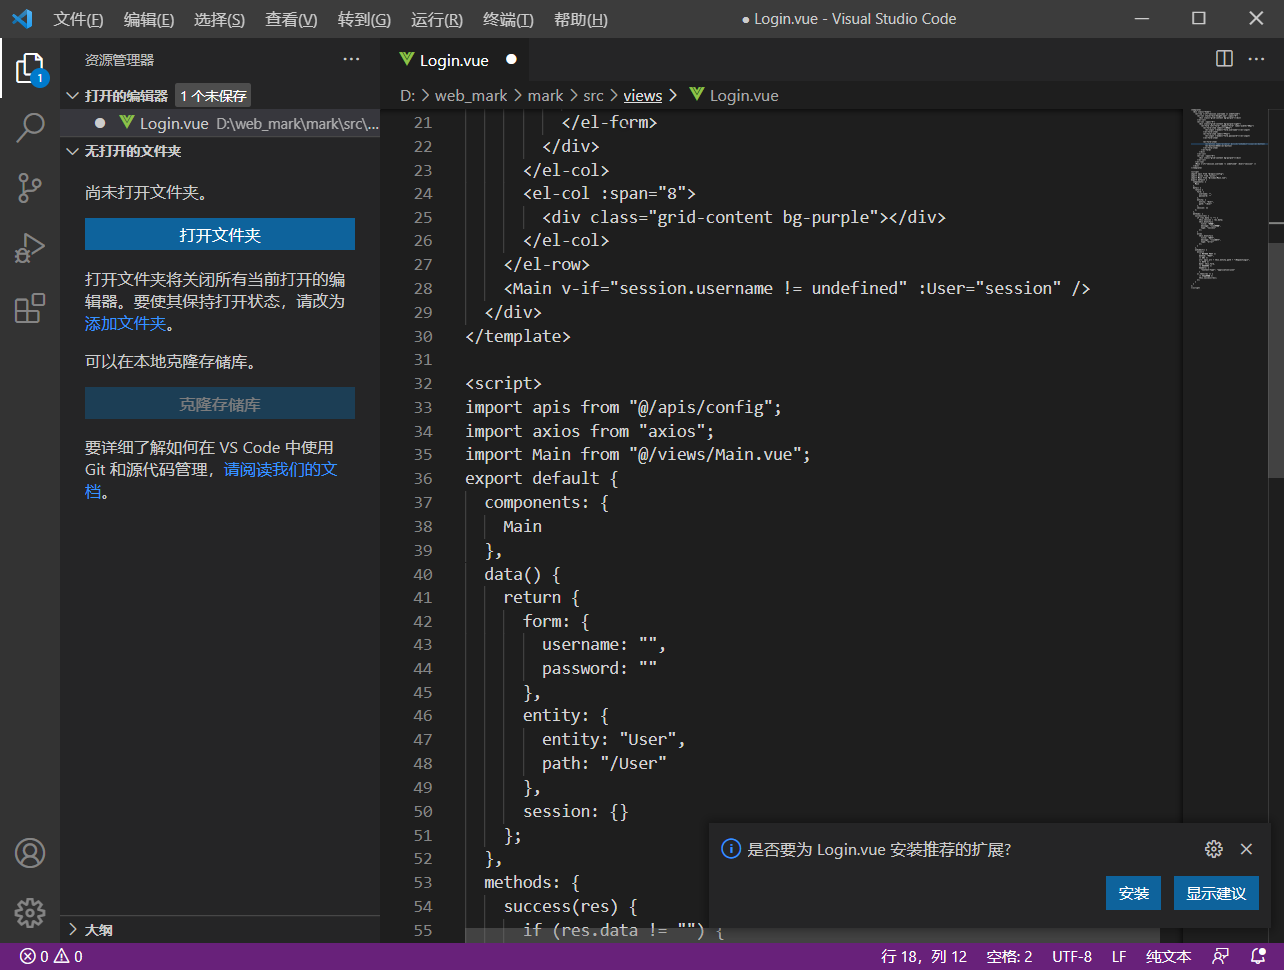This screenshot has width=1284, height=970.
Task: Open the Split Editor icon
Action: point(1223,59)
